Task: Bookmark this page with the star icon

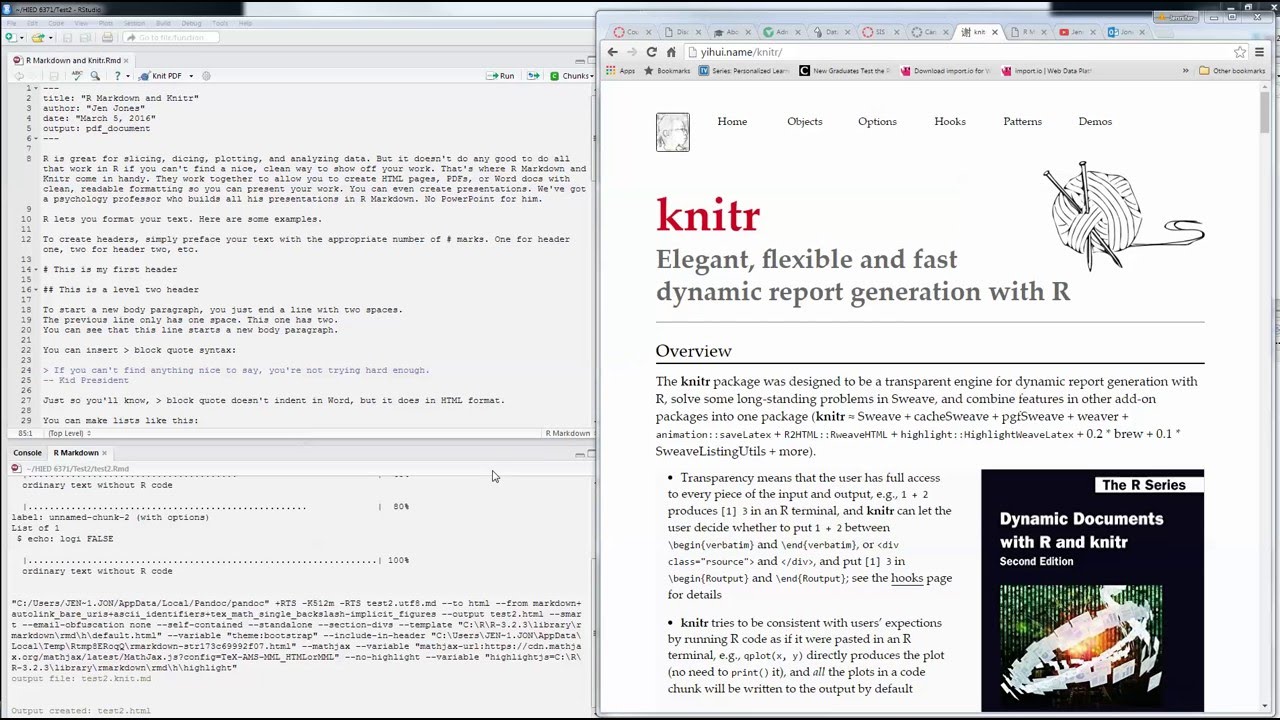Action: tap(1240, 52)
